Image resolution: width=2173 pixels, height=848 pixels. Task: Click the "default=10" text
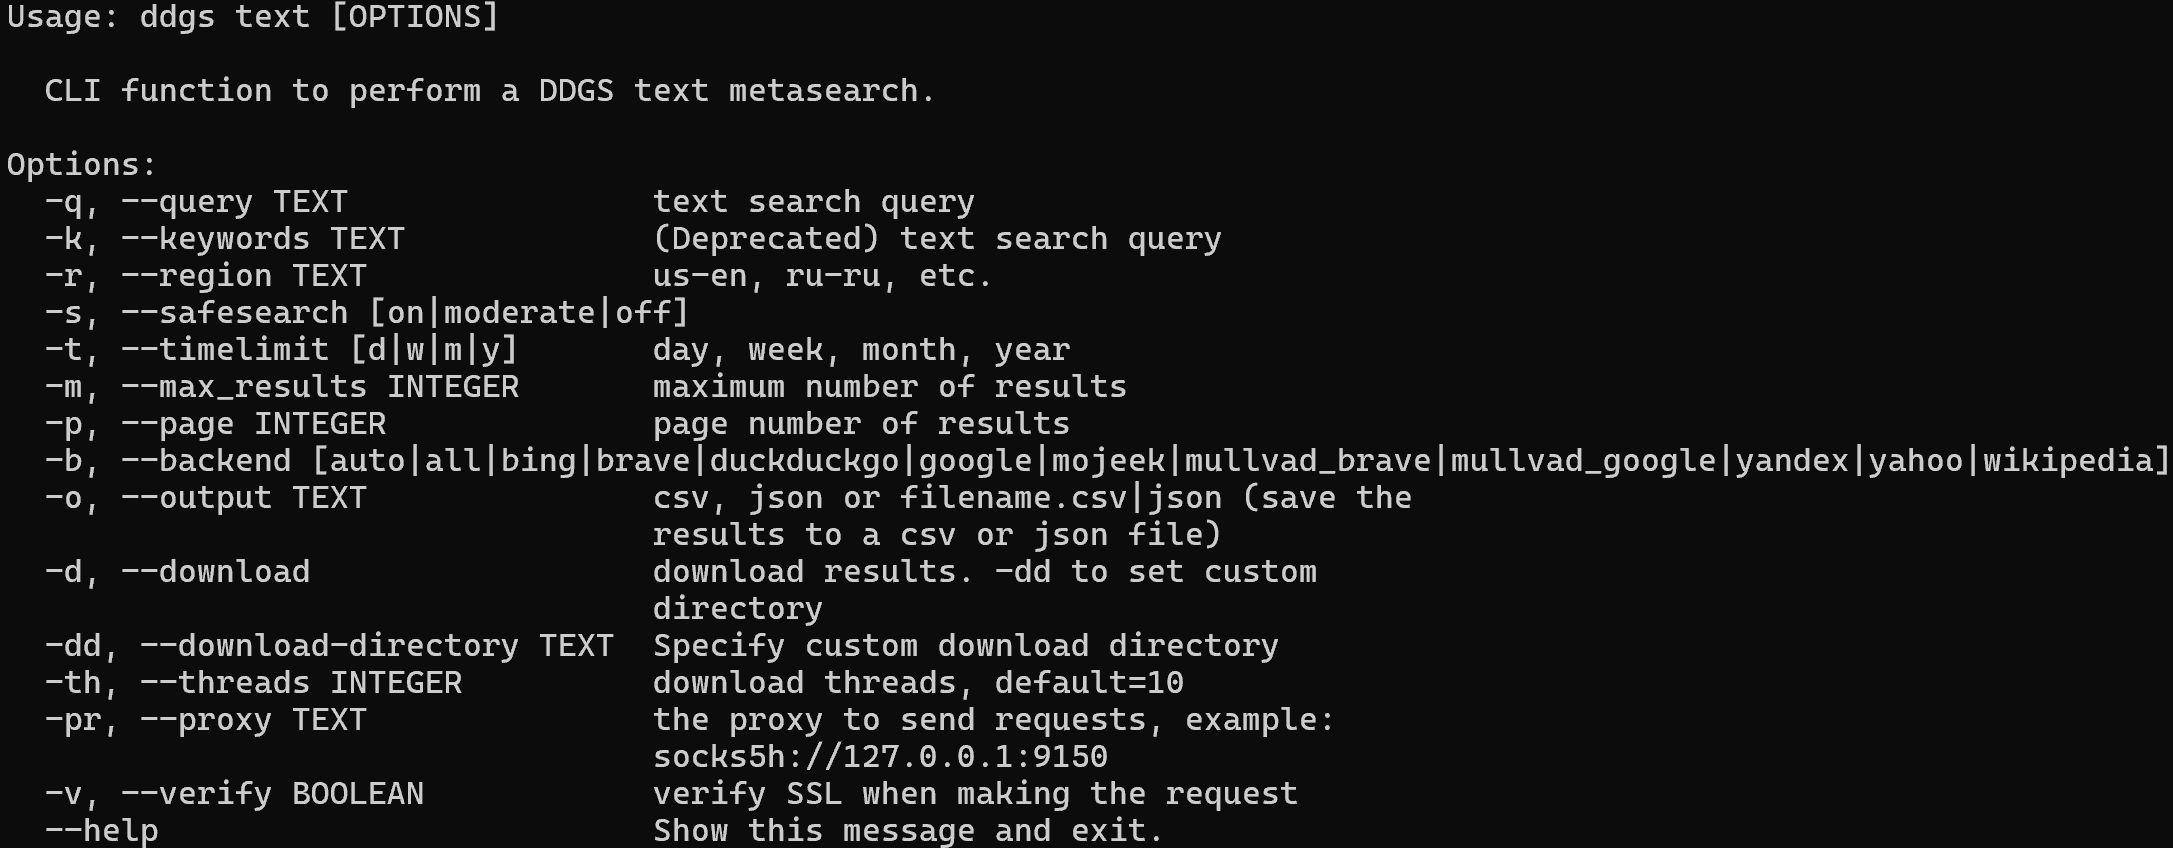click(x=1089, y=683)
